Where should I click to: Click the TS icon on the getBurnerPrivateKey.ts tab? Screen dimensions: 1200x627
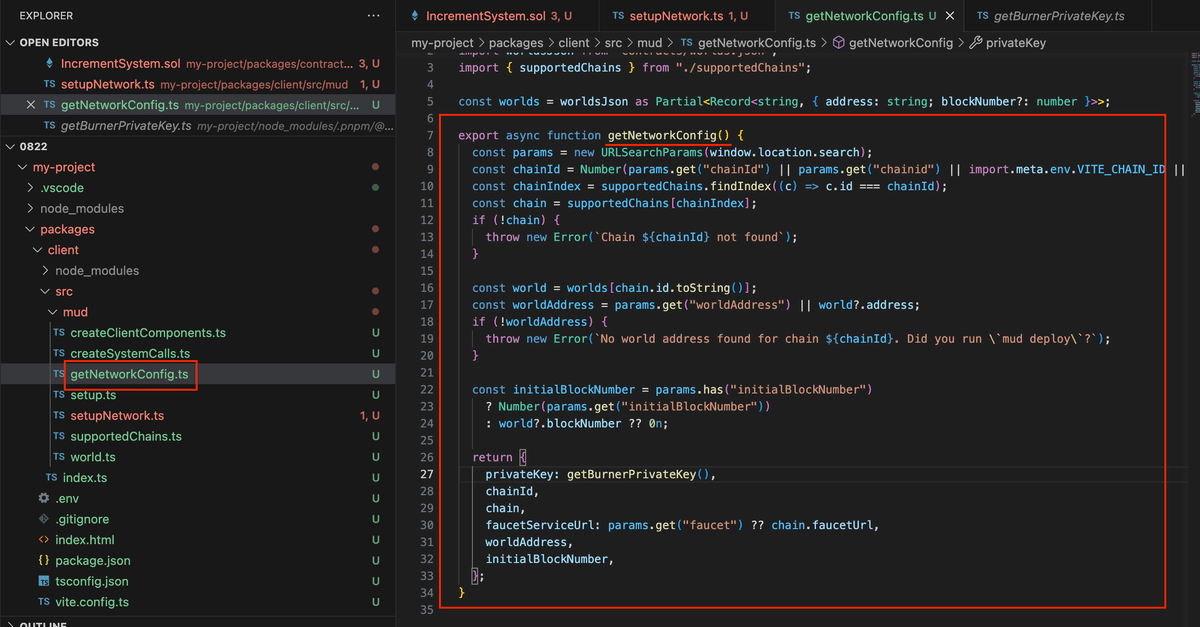tap(983, 16)
